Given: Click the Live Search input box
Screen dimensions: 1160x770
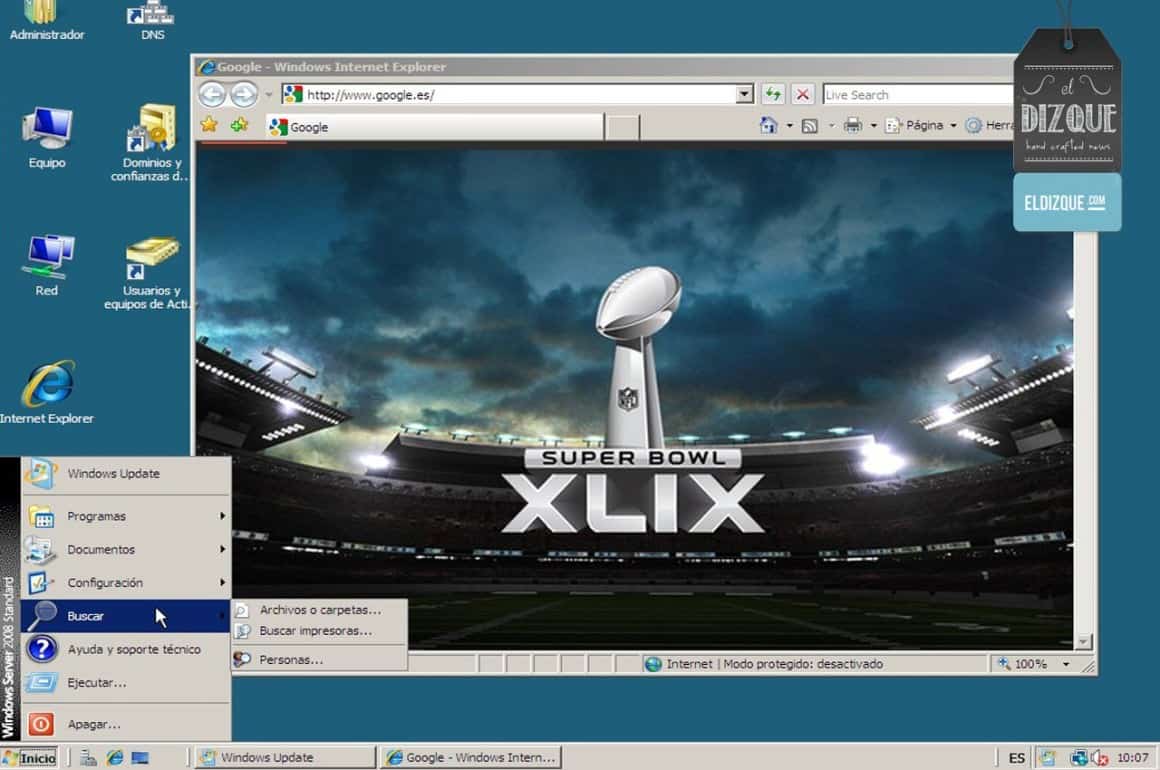Looking at the screenshot, I should [917, 95].
